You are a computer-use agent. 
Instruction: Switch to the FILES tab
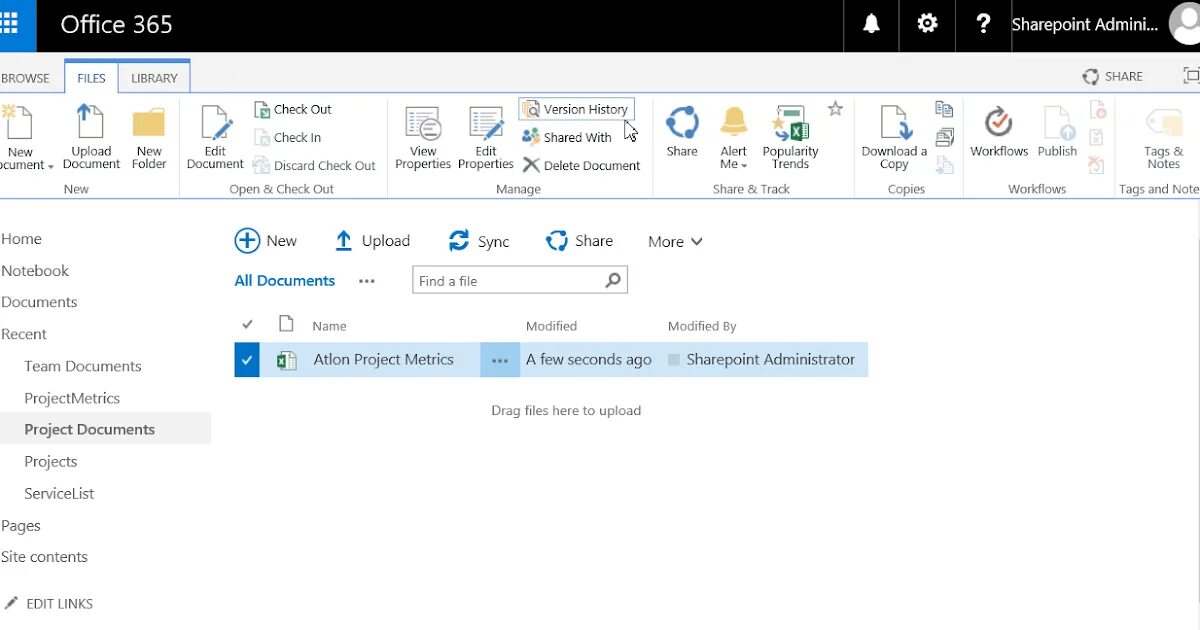[x=91, y=78]
